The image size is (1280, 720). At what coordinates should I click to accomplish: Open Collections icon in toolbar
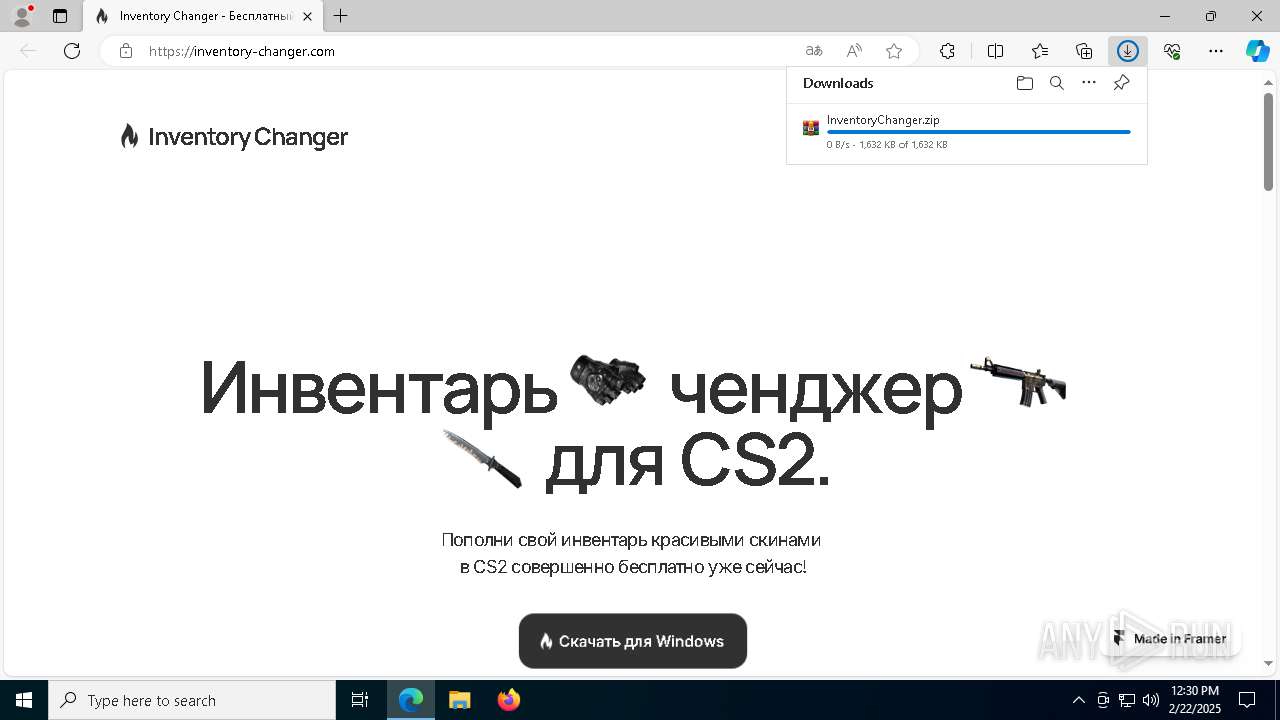[1084, 51]
